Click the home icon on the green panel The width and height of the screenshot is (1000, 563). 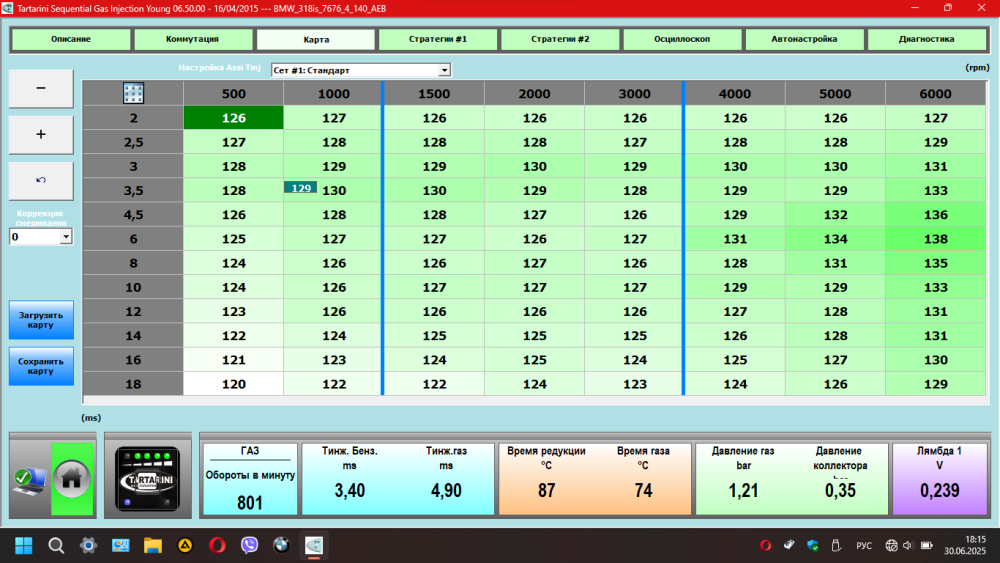pyautogui.click(x=71, y=478)
